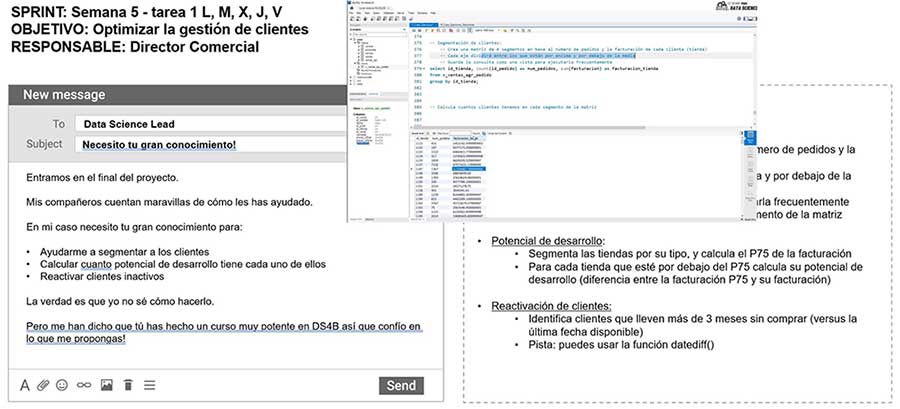Discard the draft with the trash icon
This screenshot has height=409, width=900.
(128, 385)
